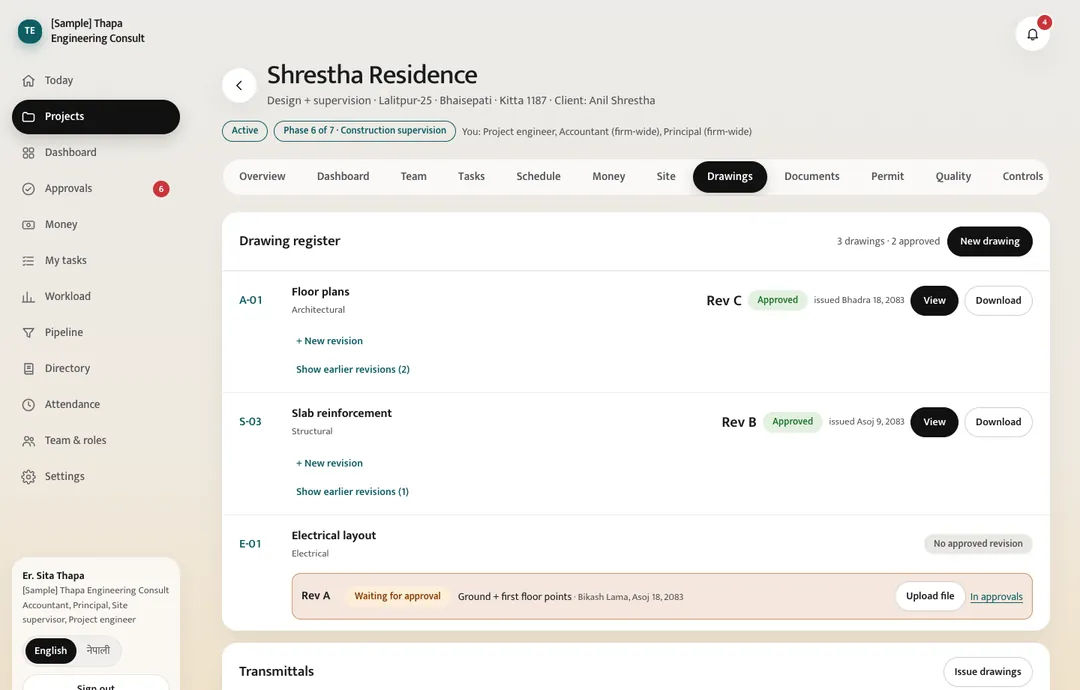Switch language to English
Screen dimensions: 1080x690
click(x=51, y=651)
